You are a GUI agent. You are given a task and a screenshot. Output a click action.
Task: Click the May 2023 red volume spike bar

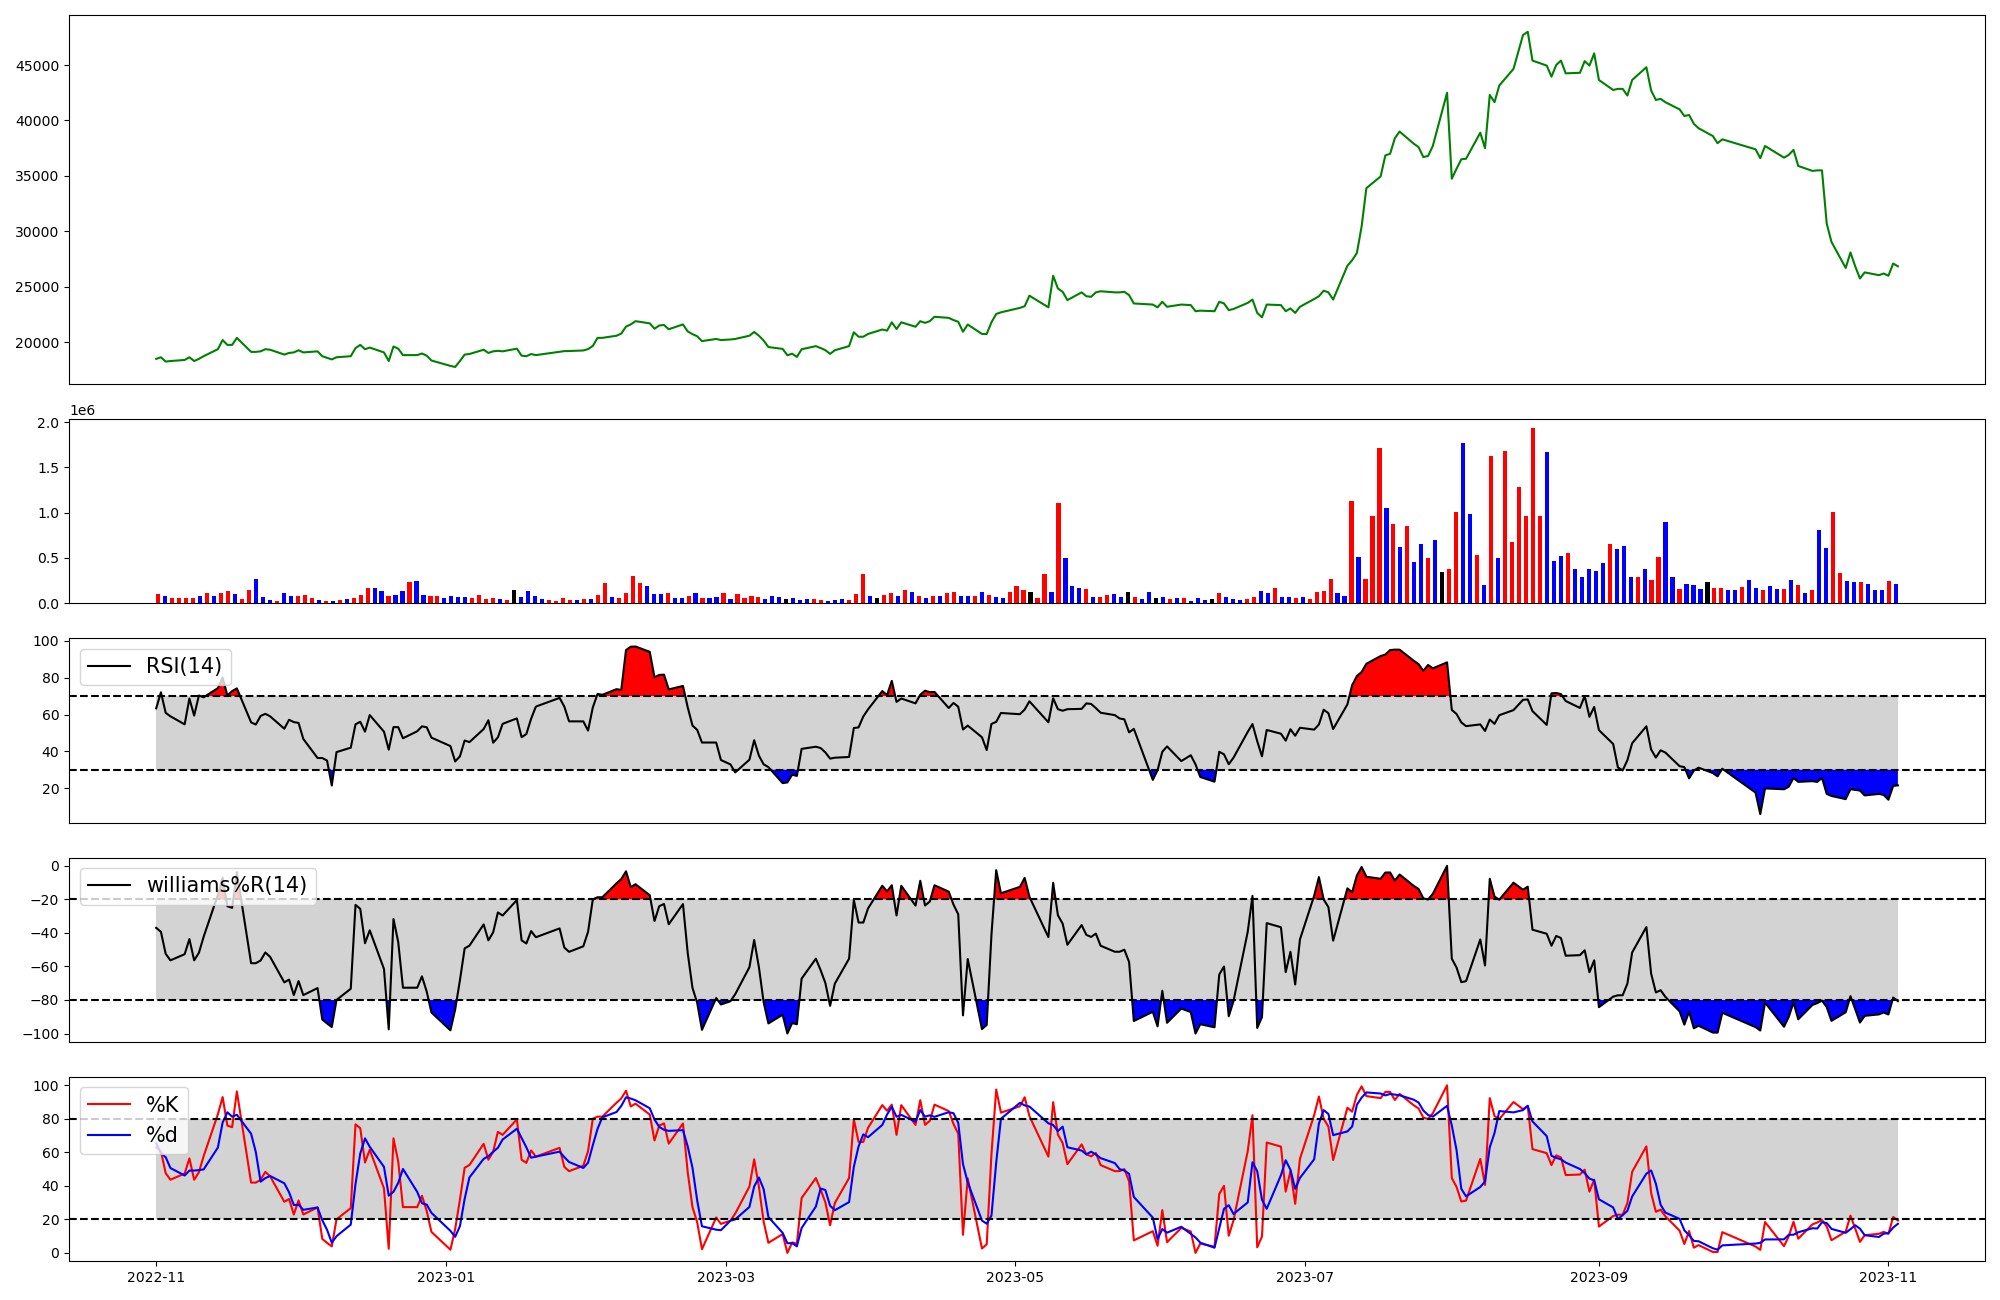click(1058, 553)
